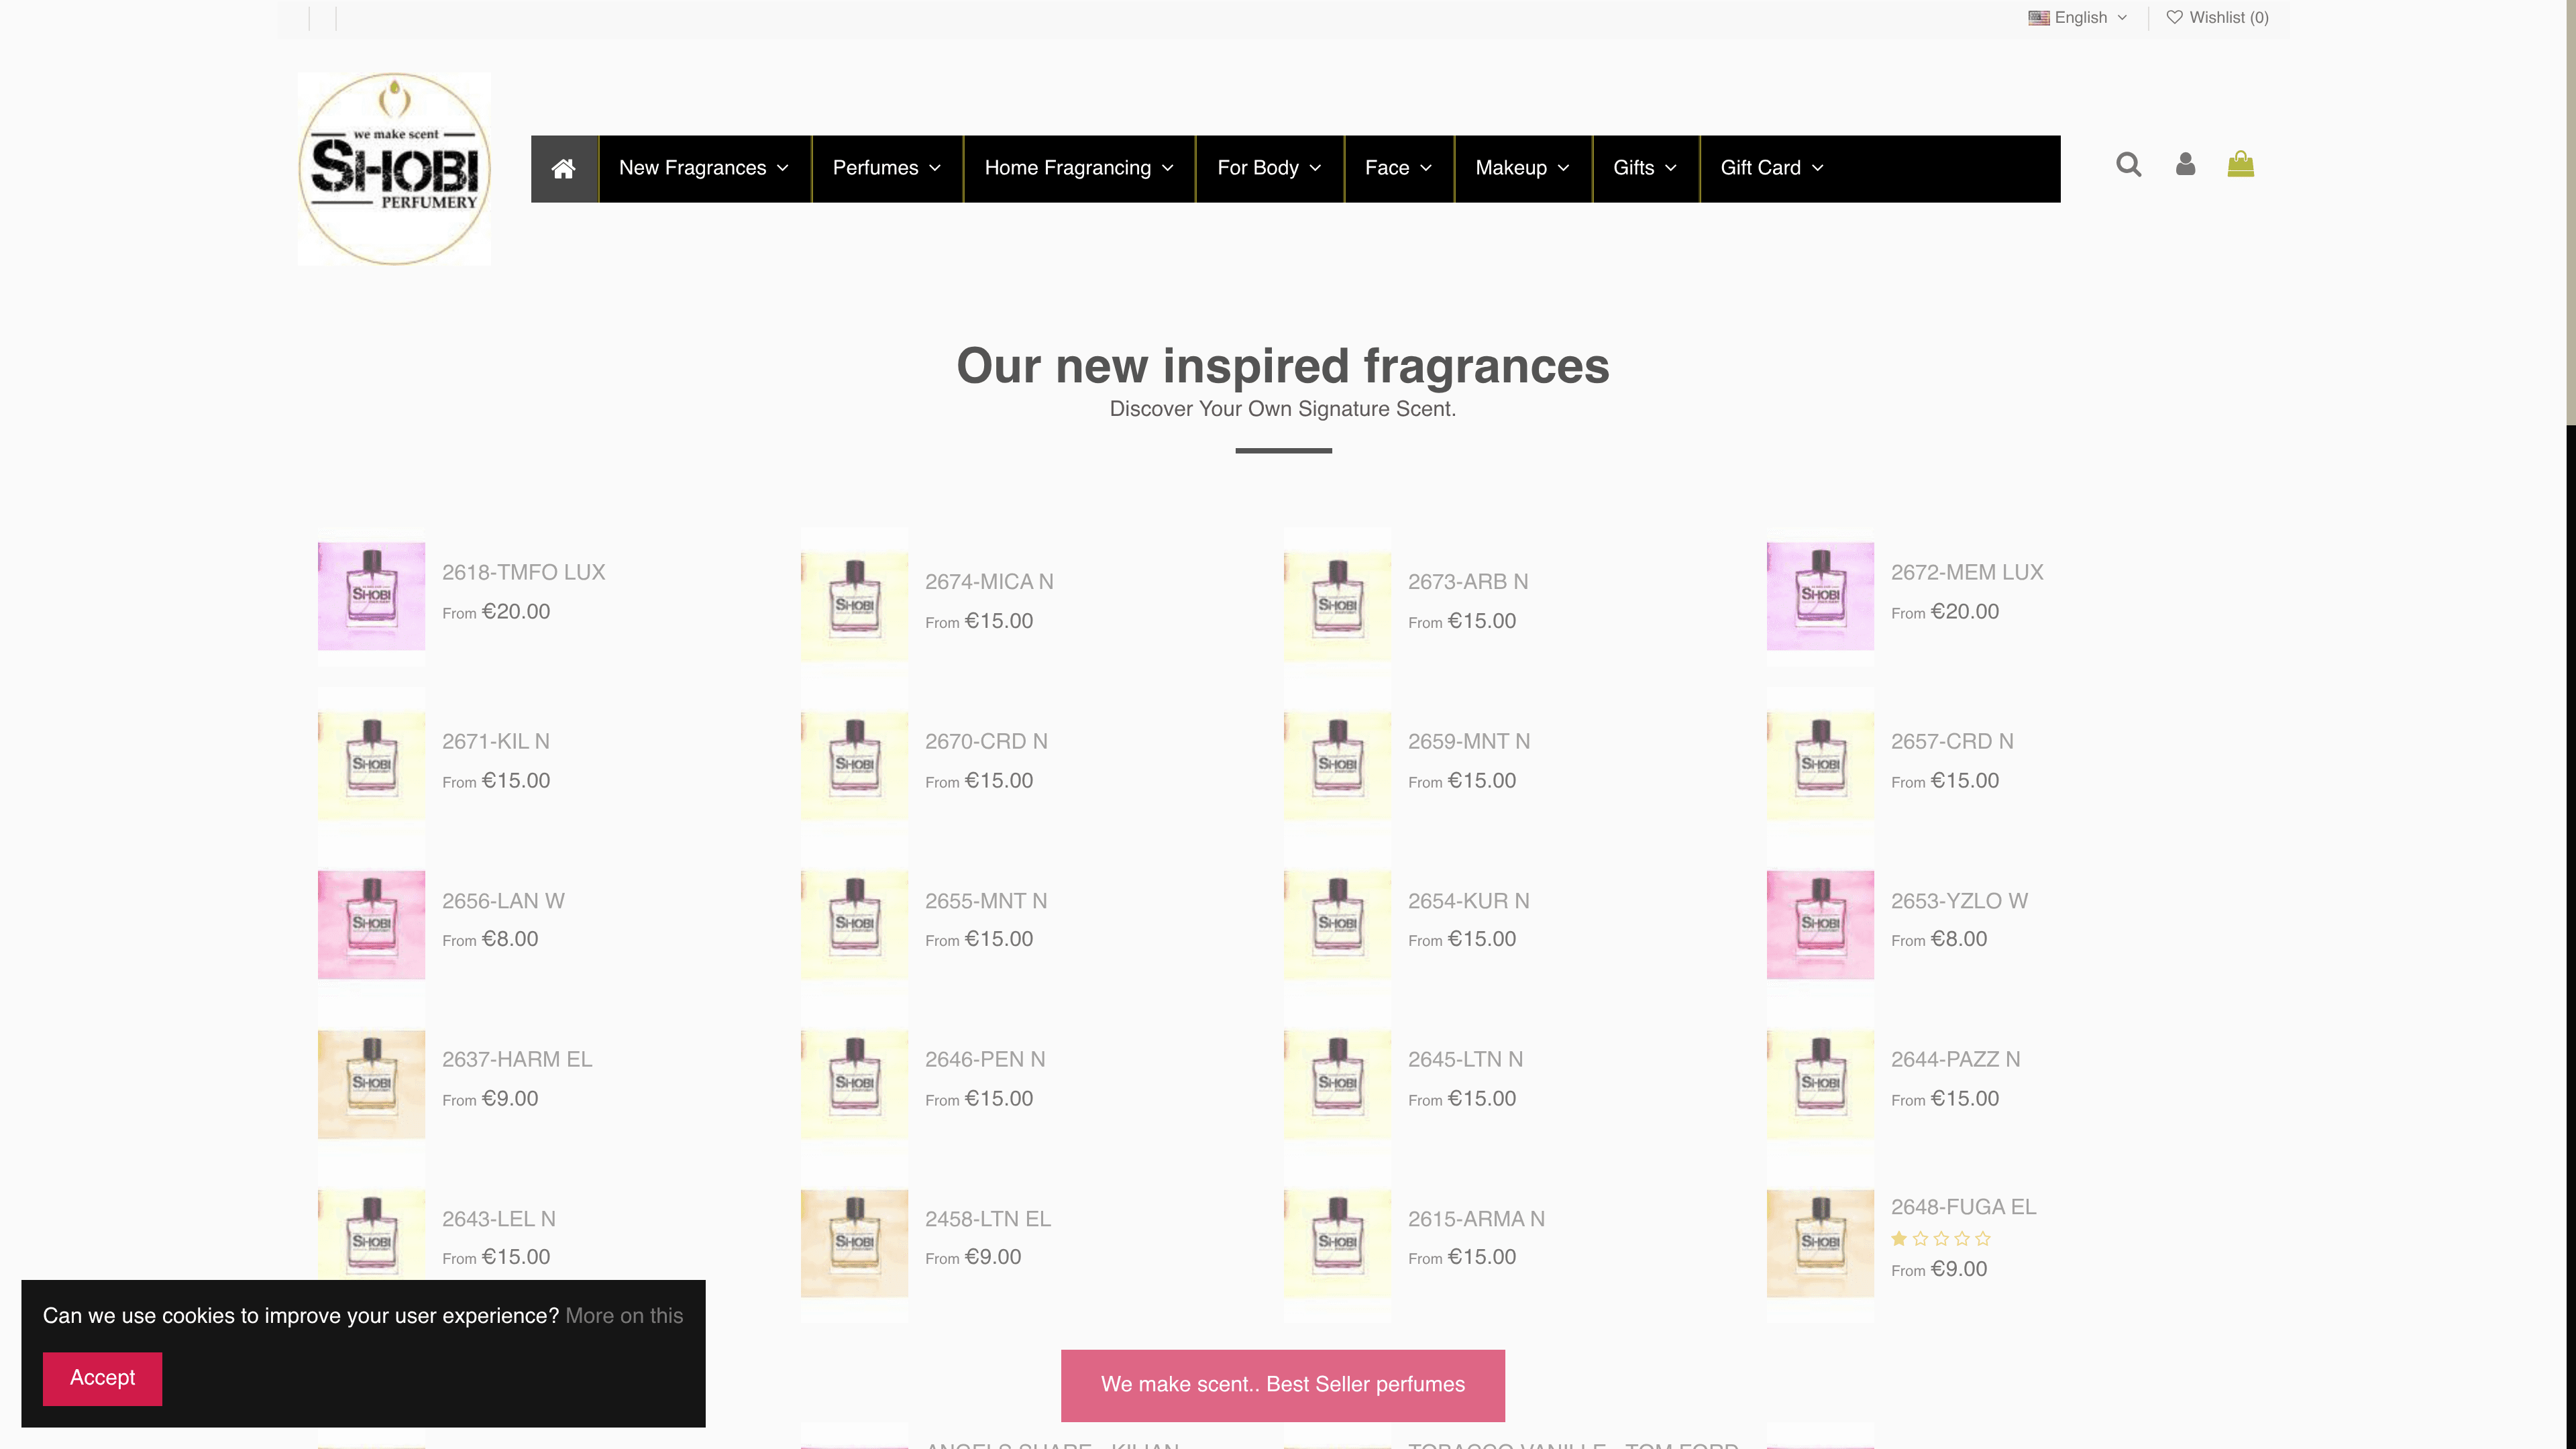This screenshot has width=2576, height=1449.
Task: Click the home icon in navigation bar
Action: tap(563, 168)
